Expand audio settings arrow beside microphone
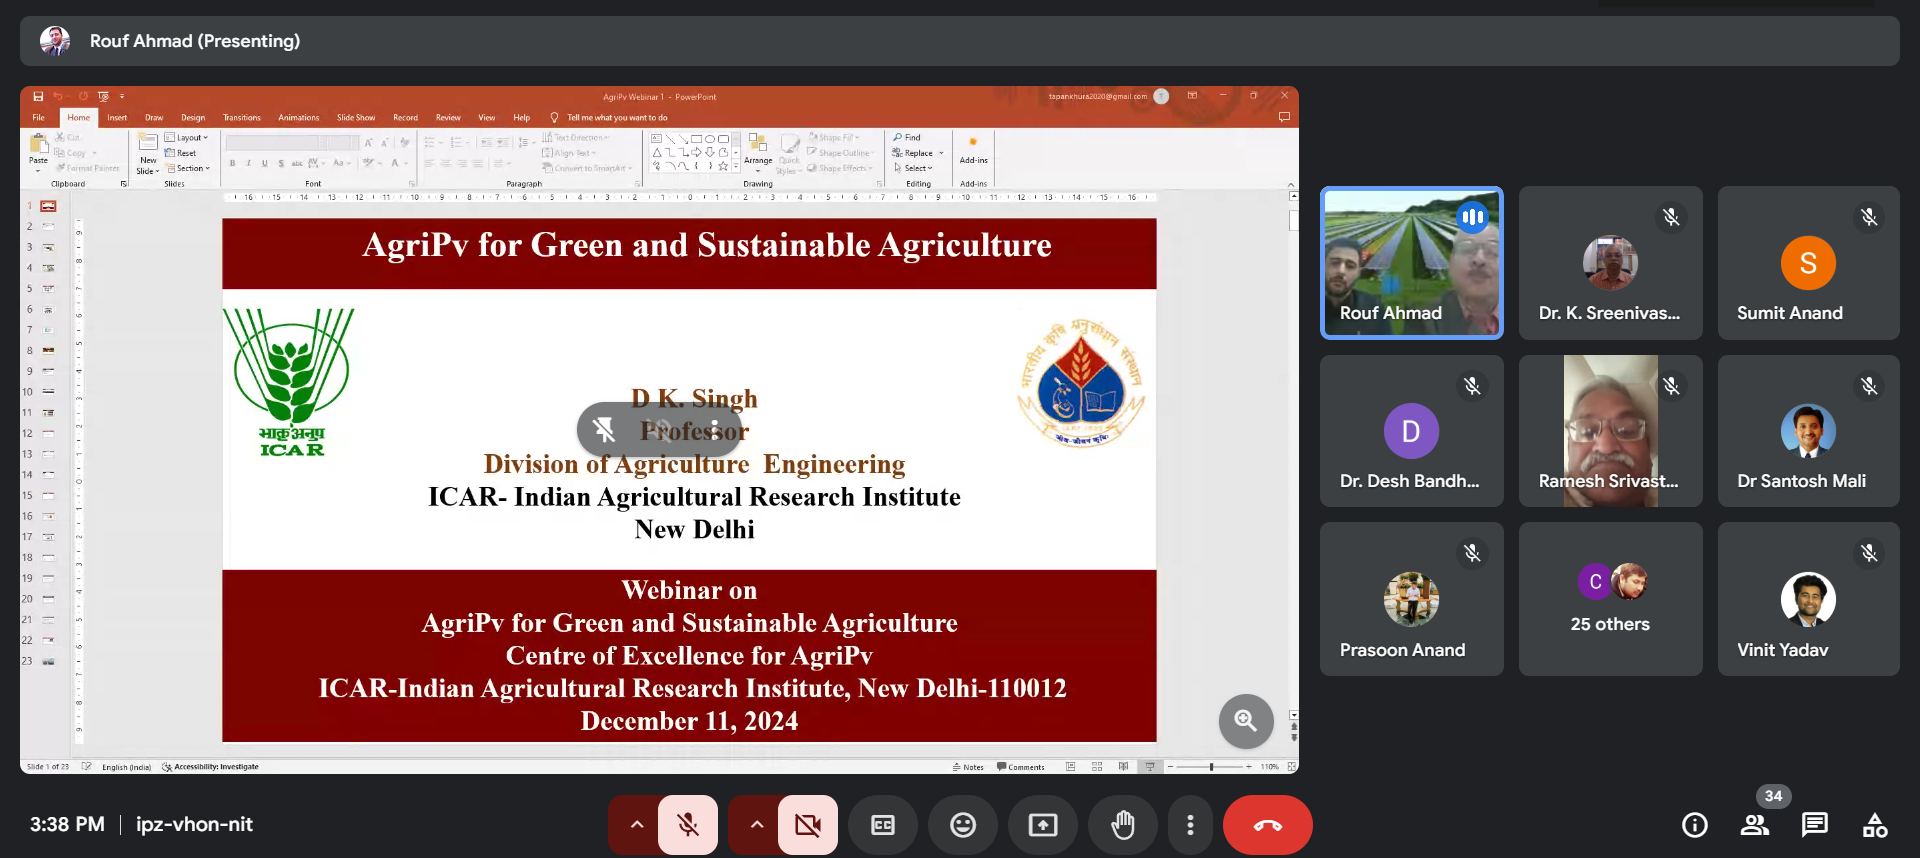 [636, 825]
